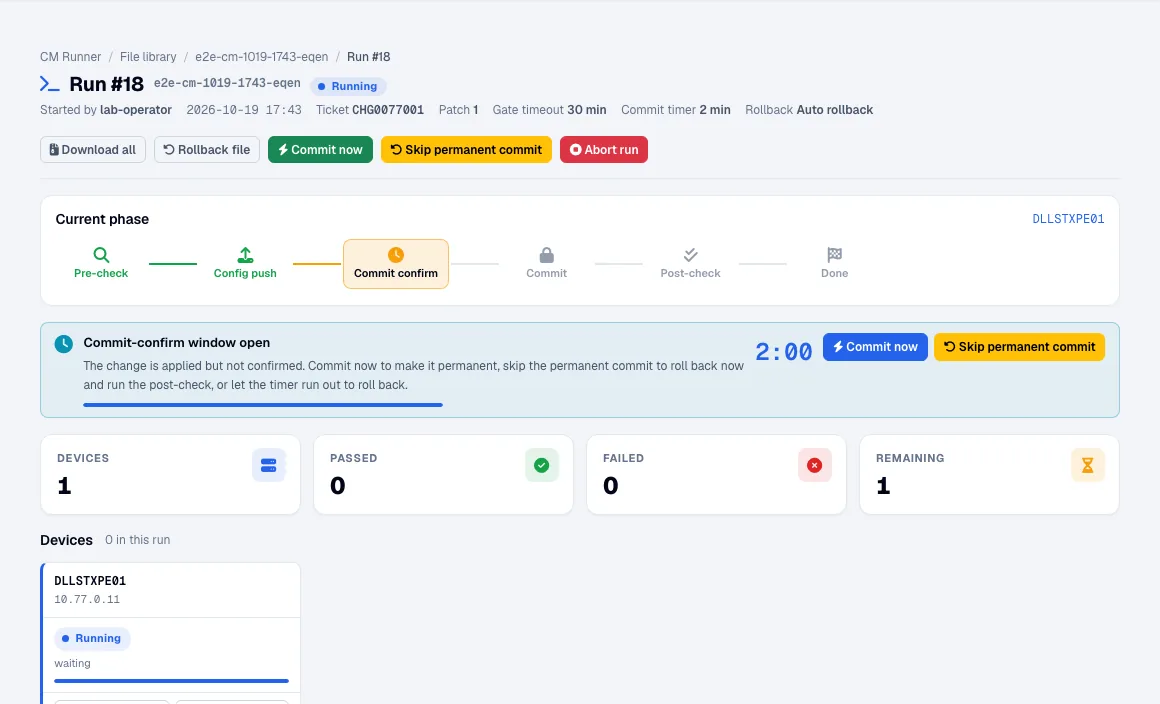Open CM Runner breadcrumb link
Screen dimensions: 1160x704
[x=70, y=57]
